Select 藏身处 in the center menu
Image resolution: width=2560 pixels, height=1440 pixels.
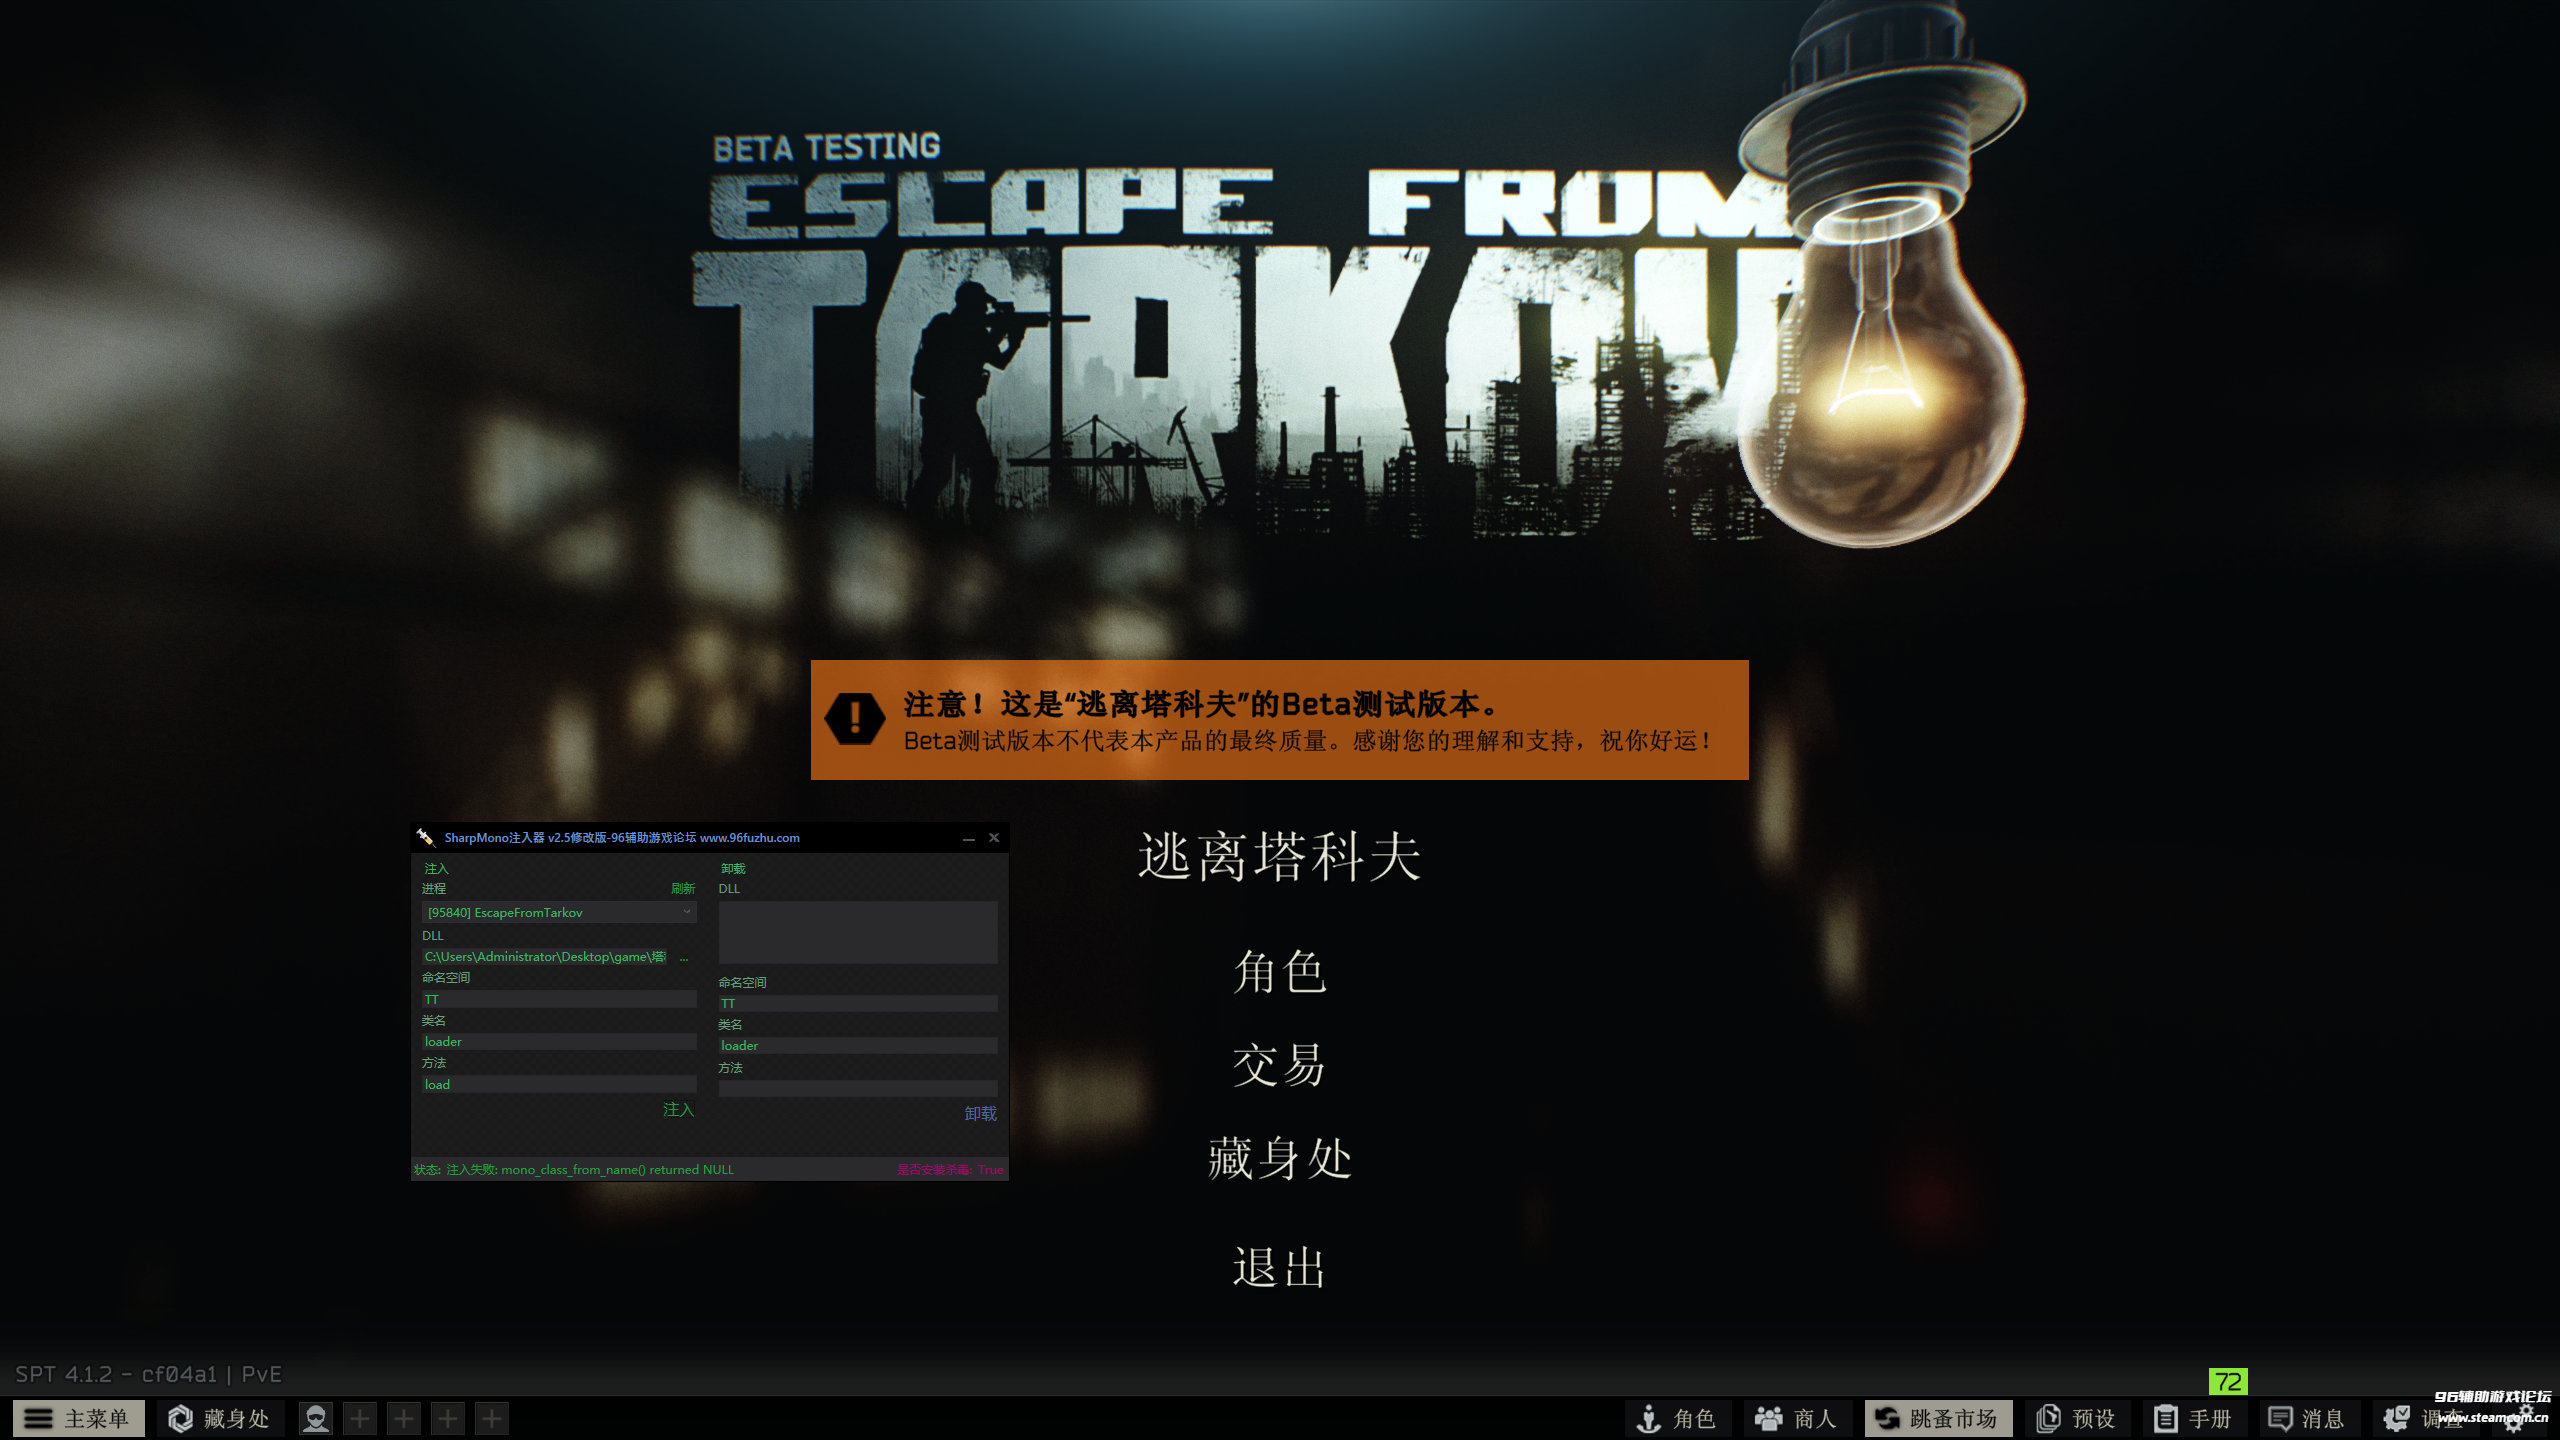pyautogui.click(x=1279, y=1158)
